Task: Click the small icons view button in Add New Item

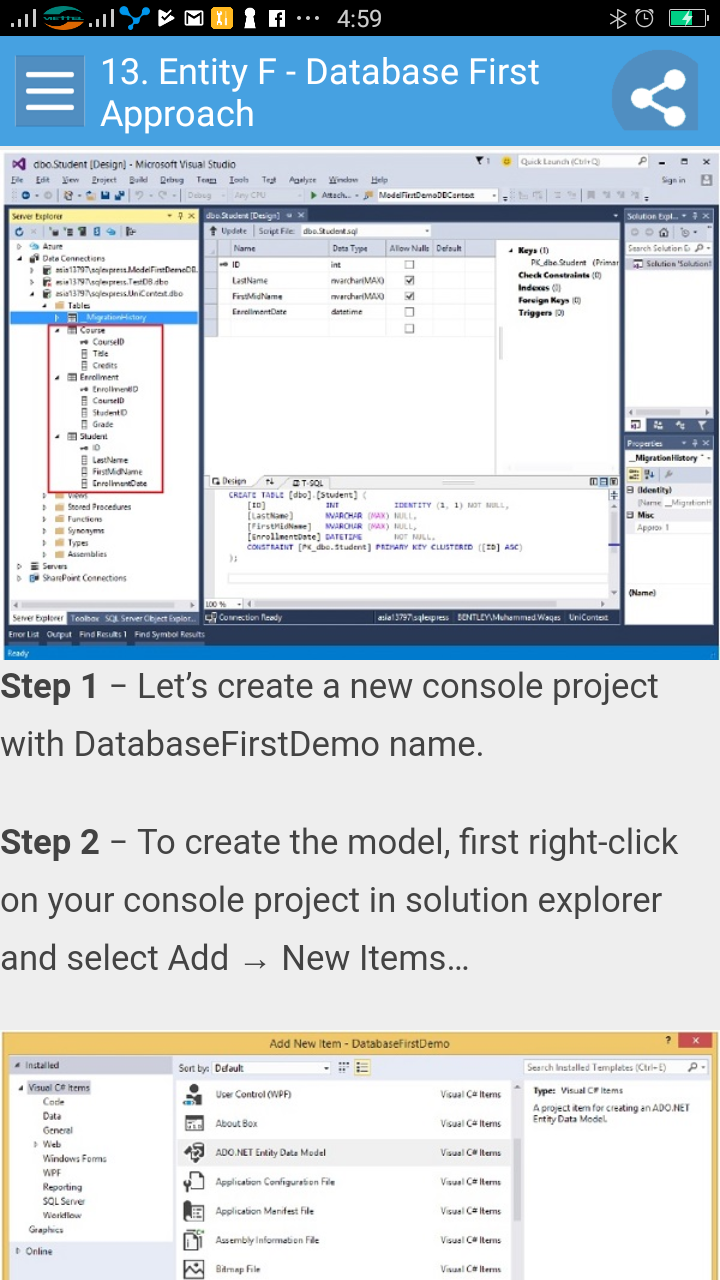Action: 345,1068
